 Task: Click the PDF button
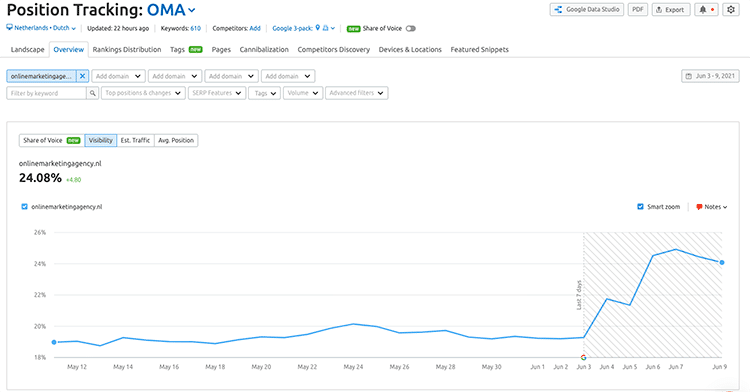[x=638, y=10]
